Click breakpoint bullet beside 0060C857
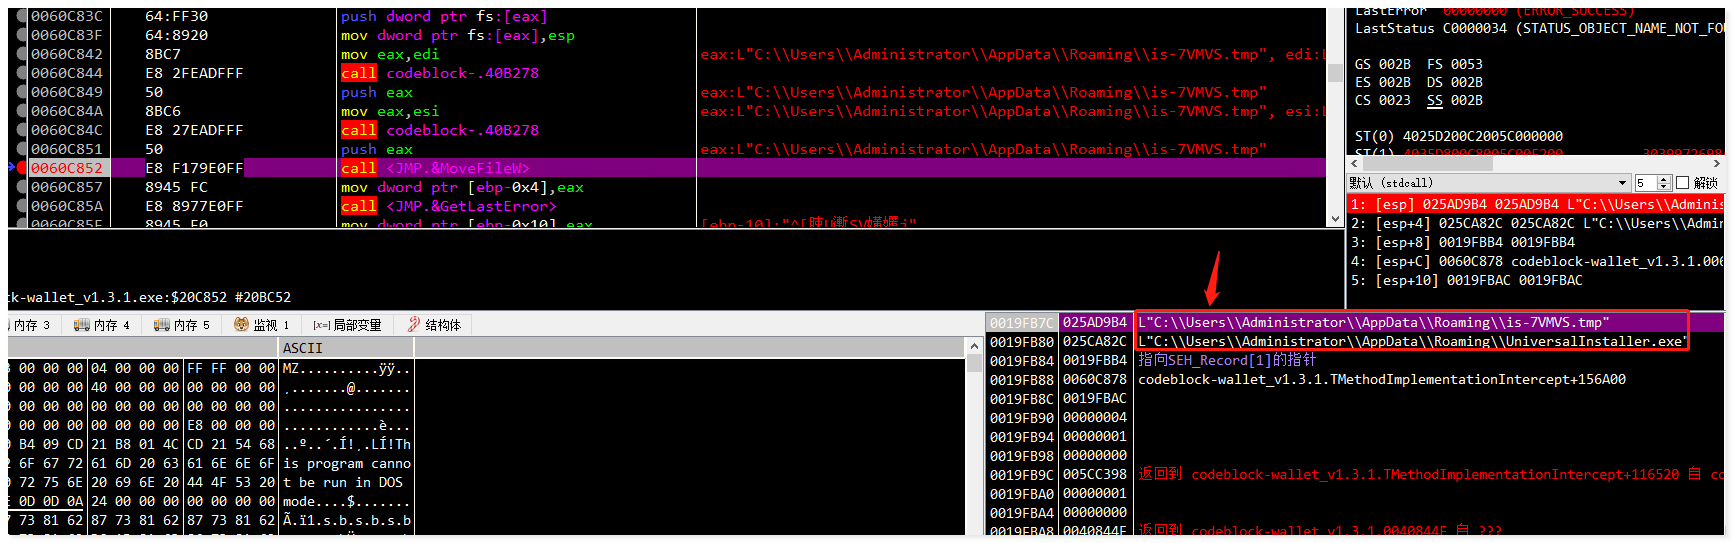The image size is (1734, 543). [x=22, y=187]
